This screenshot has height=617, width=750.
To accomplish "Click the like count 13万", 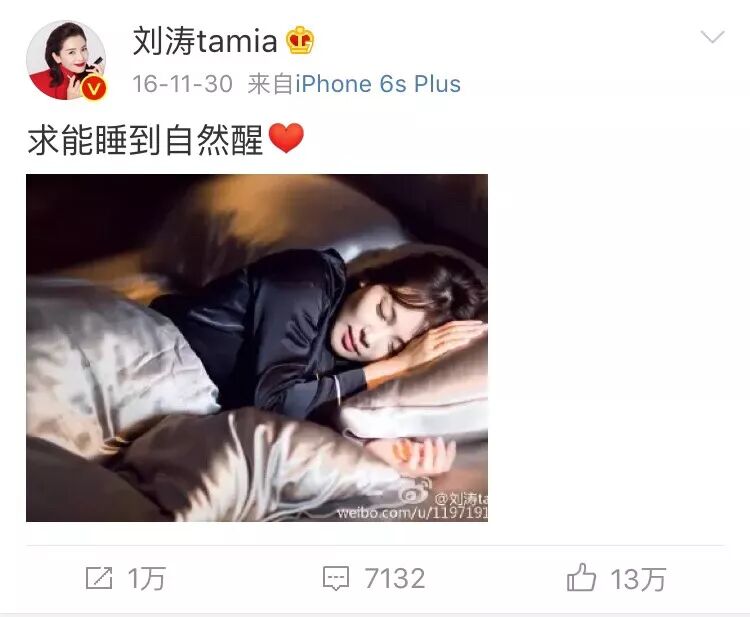I will pos(638,579).
